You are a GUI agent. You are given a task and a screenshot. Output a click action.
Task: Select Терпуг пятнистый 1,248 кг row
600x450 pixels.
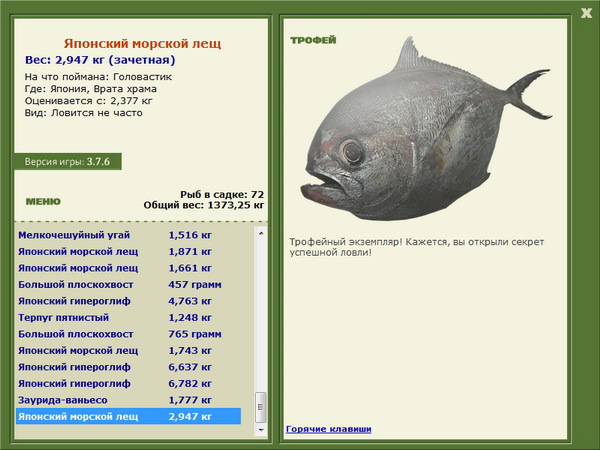point(129,317)
